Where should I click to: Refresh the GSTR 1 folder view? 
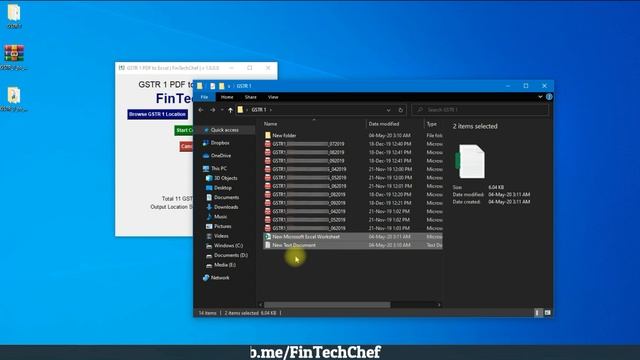[400, 110]
